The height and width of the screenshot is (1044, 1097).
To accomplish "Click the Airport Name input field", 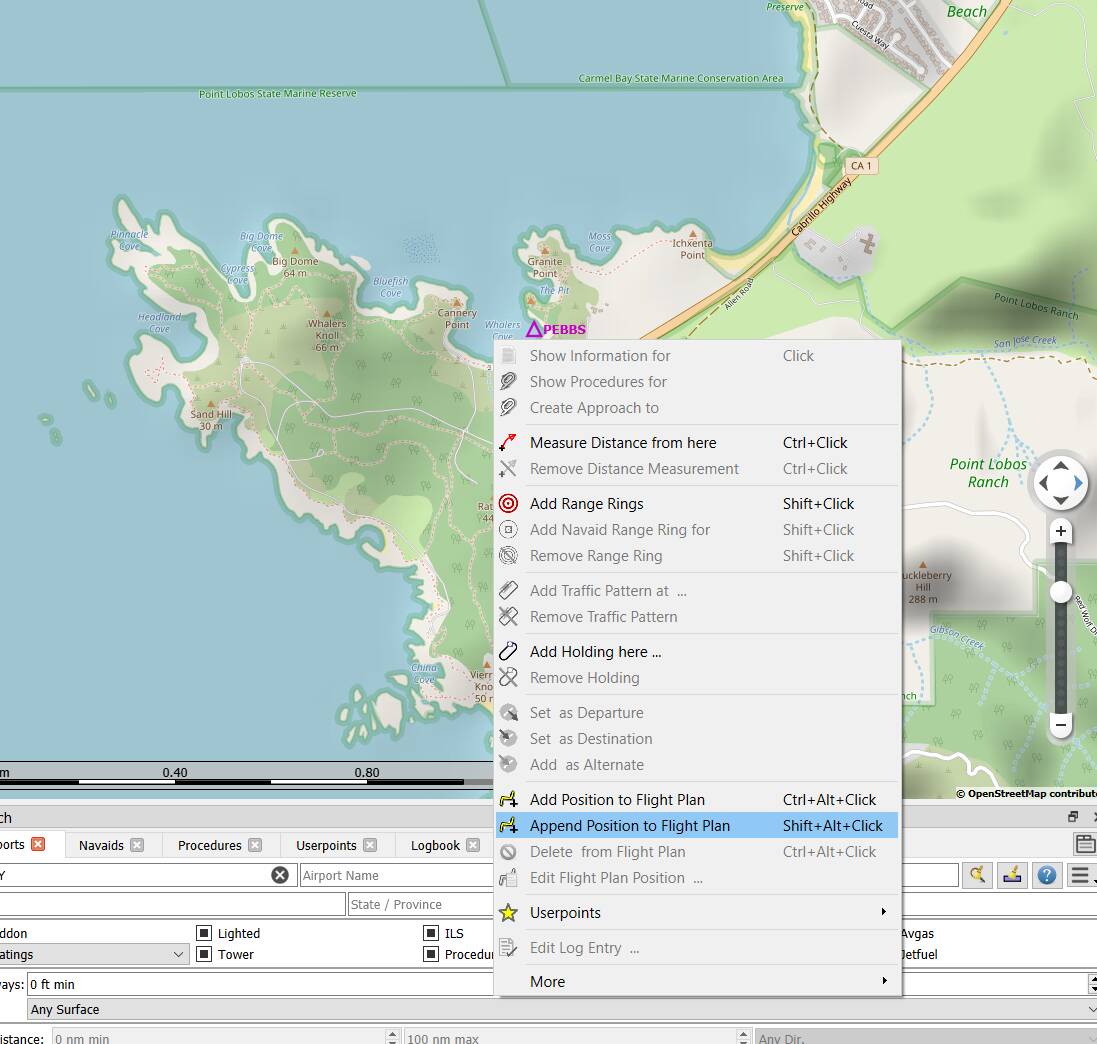I will pyautogui.click(x=397, y=875).
